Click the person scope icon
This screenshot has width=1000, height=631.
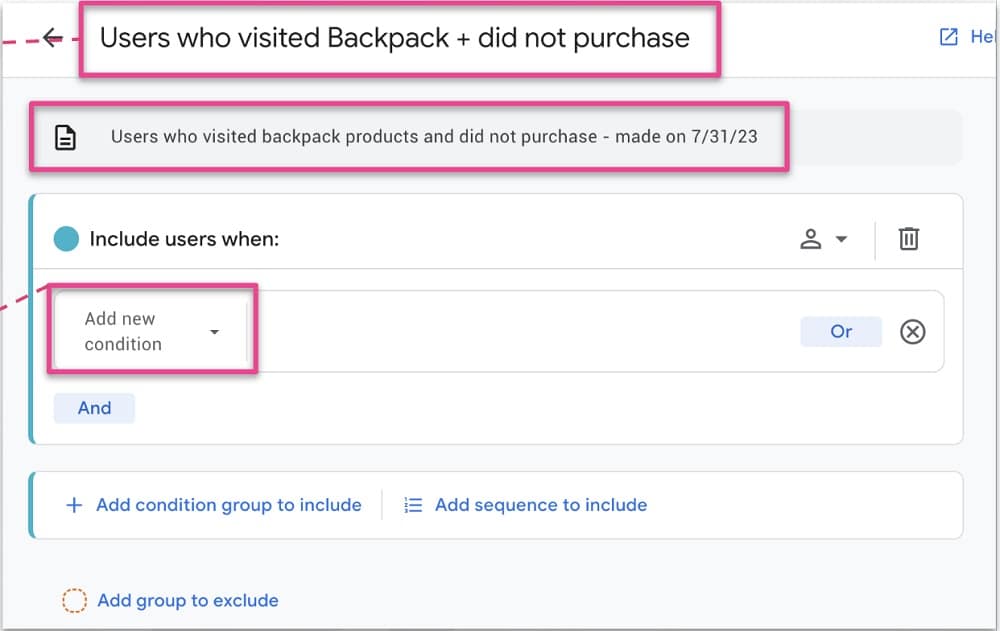pyautogui.click(x=811, y=239)
